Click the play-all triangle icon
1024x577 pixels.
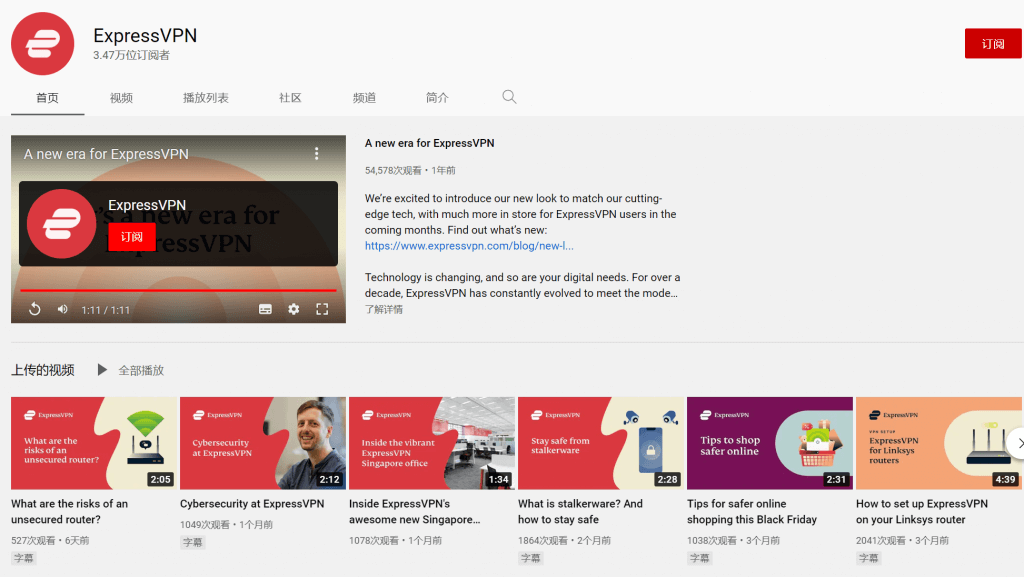[x=102, y=370]
